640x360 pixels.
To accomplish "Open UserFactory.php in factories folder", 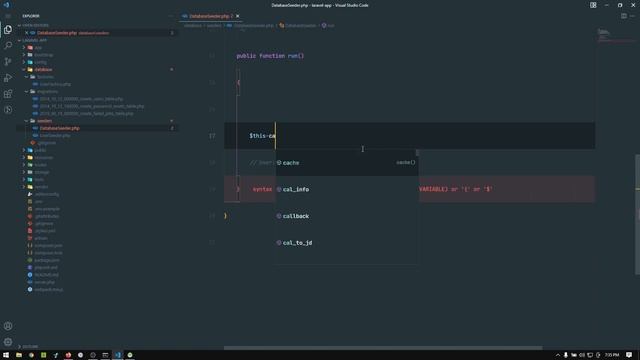I will tap(55, 84).
